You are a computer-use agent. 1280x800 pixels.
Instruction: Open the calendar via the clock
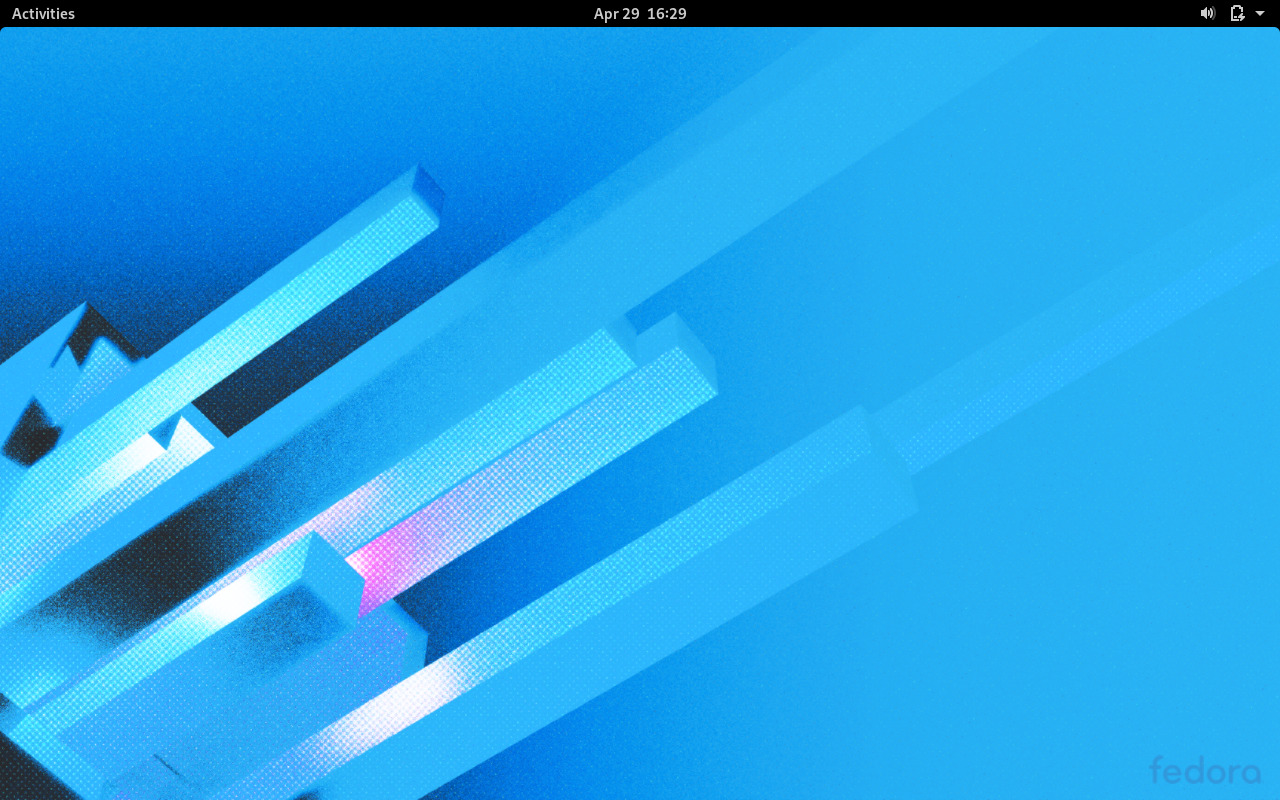[640, 13]
